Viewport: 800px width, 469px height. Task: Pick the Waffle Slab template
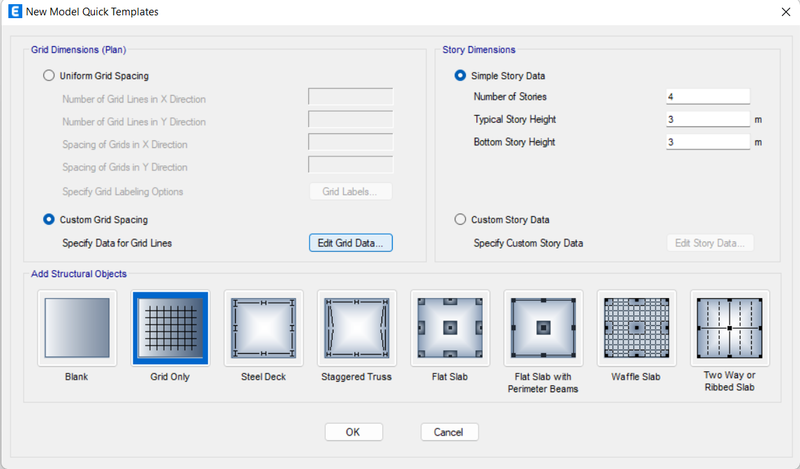tap(637, 328)
